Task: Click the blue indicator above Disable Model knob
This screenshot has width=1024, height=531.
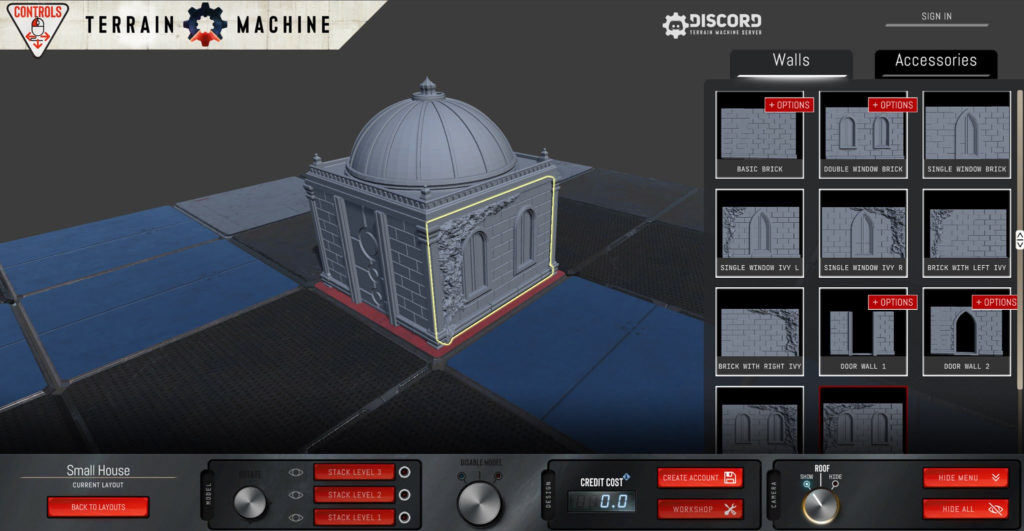Action: pos(462,475)
